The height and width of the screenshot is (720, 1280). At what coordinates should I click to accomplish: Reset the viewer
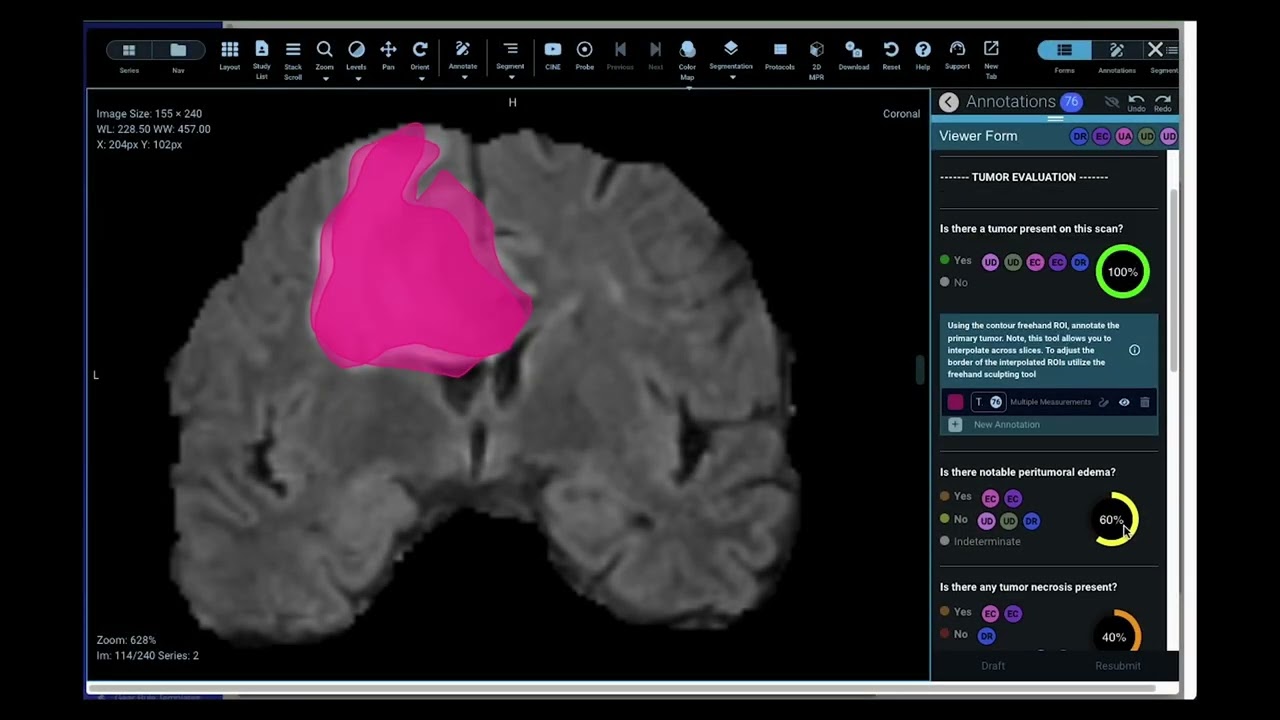[x=891, y=48]
